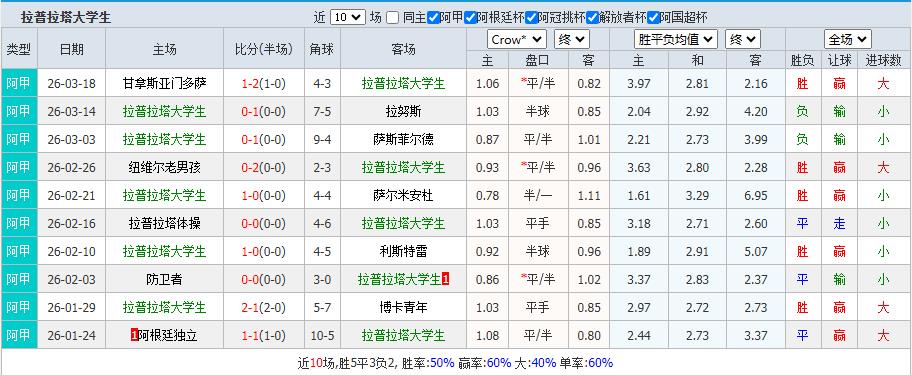Click the 单率:60% summary value
The image size is (912, 375).
[587, 363]
